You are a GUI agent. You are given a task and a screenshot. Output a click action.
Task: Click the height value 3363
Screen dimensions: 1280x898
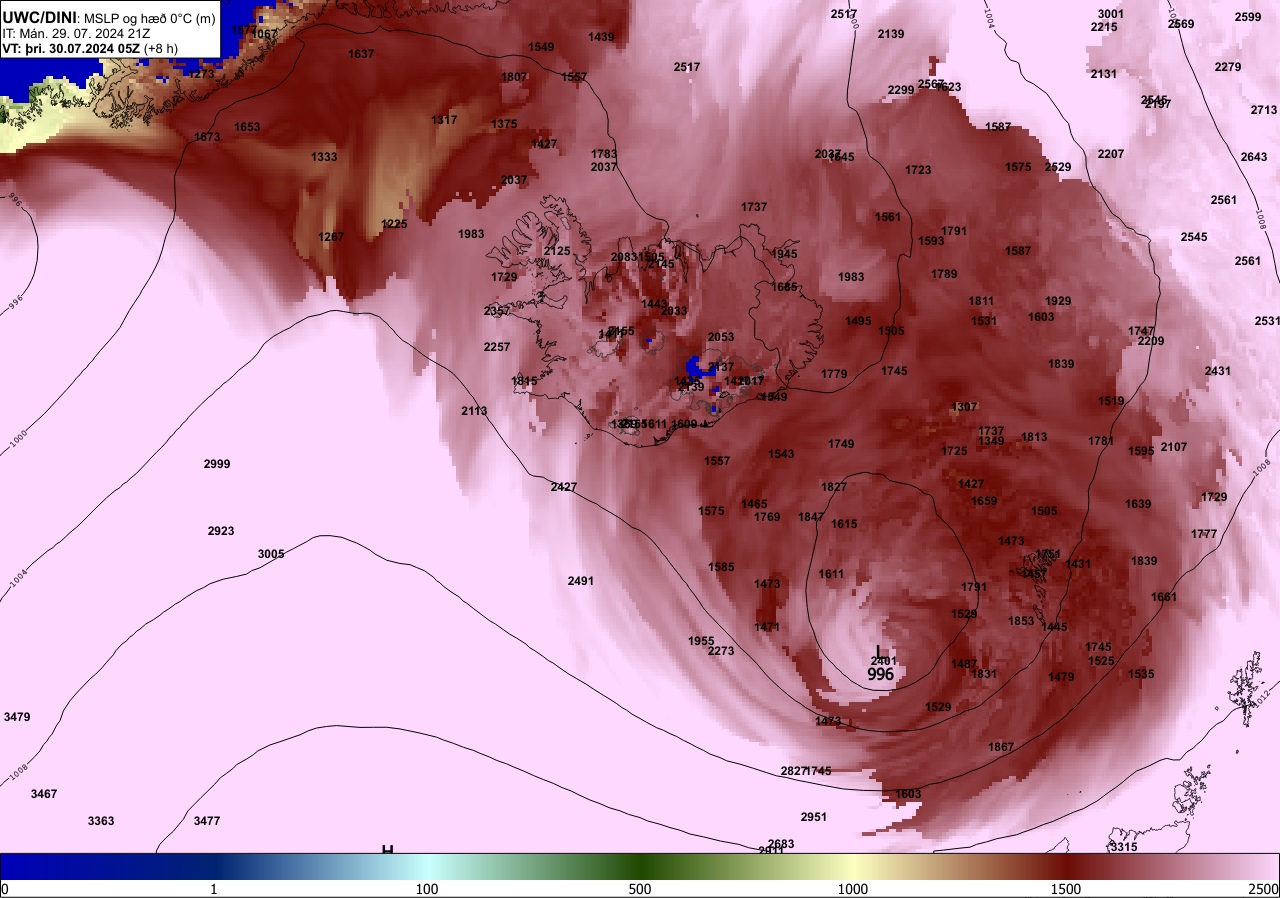[101, 821]
